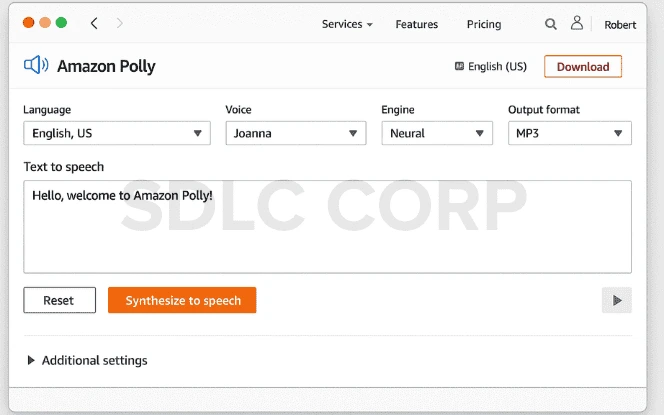
Task: Click the orange minimize window button
Action: [45, 22]
